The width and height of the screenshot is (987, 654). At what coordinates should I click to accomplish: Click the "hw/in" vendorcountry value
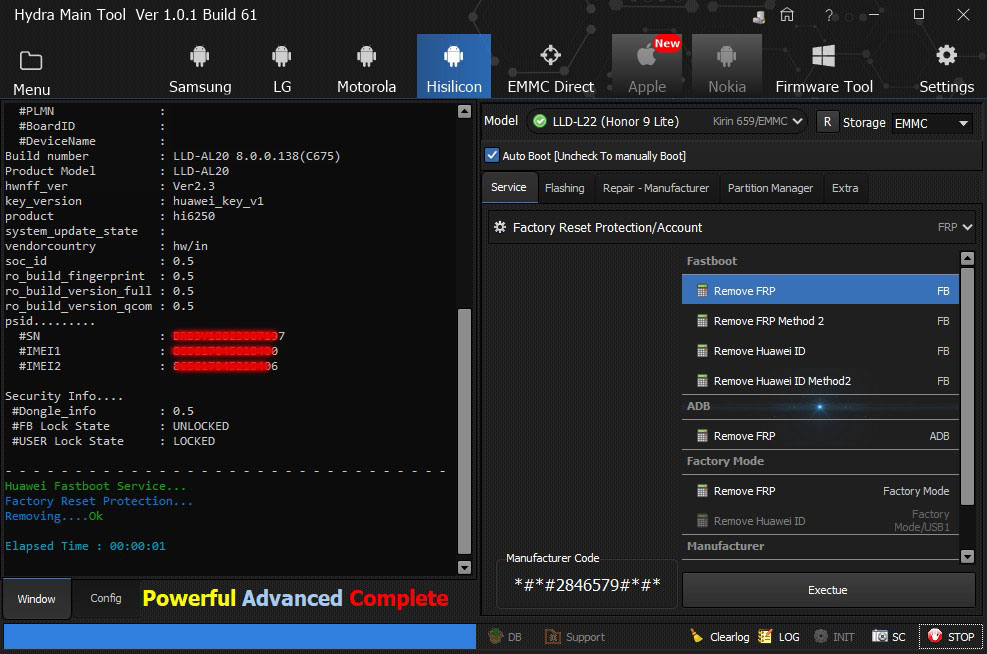(190, 246)
